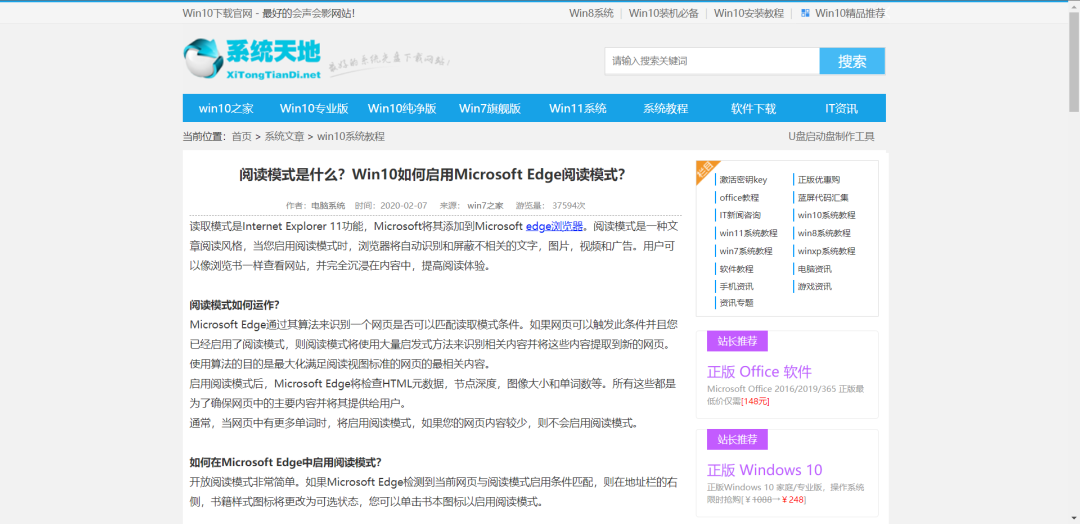Image resolution: width=1080 pixels, height=524 pixels.
Task: Select Win7旗舰版 in navigation bar
Action: (490, 108)
